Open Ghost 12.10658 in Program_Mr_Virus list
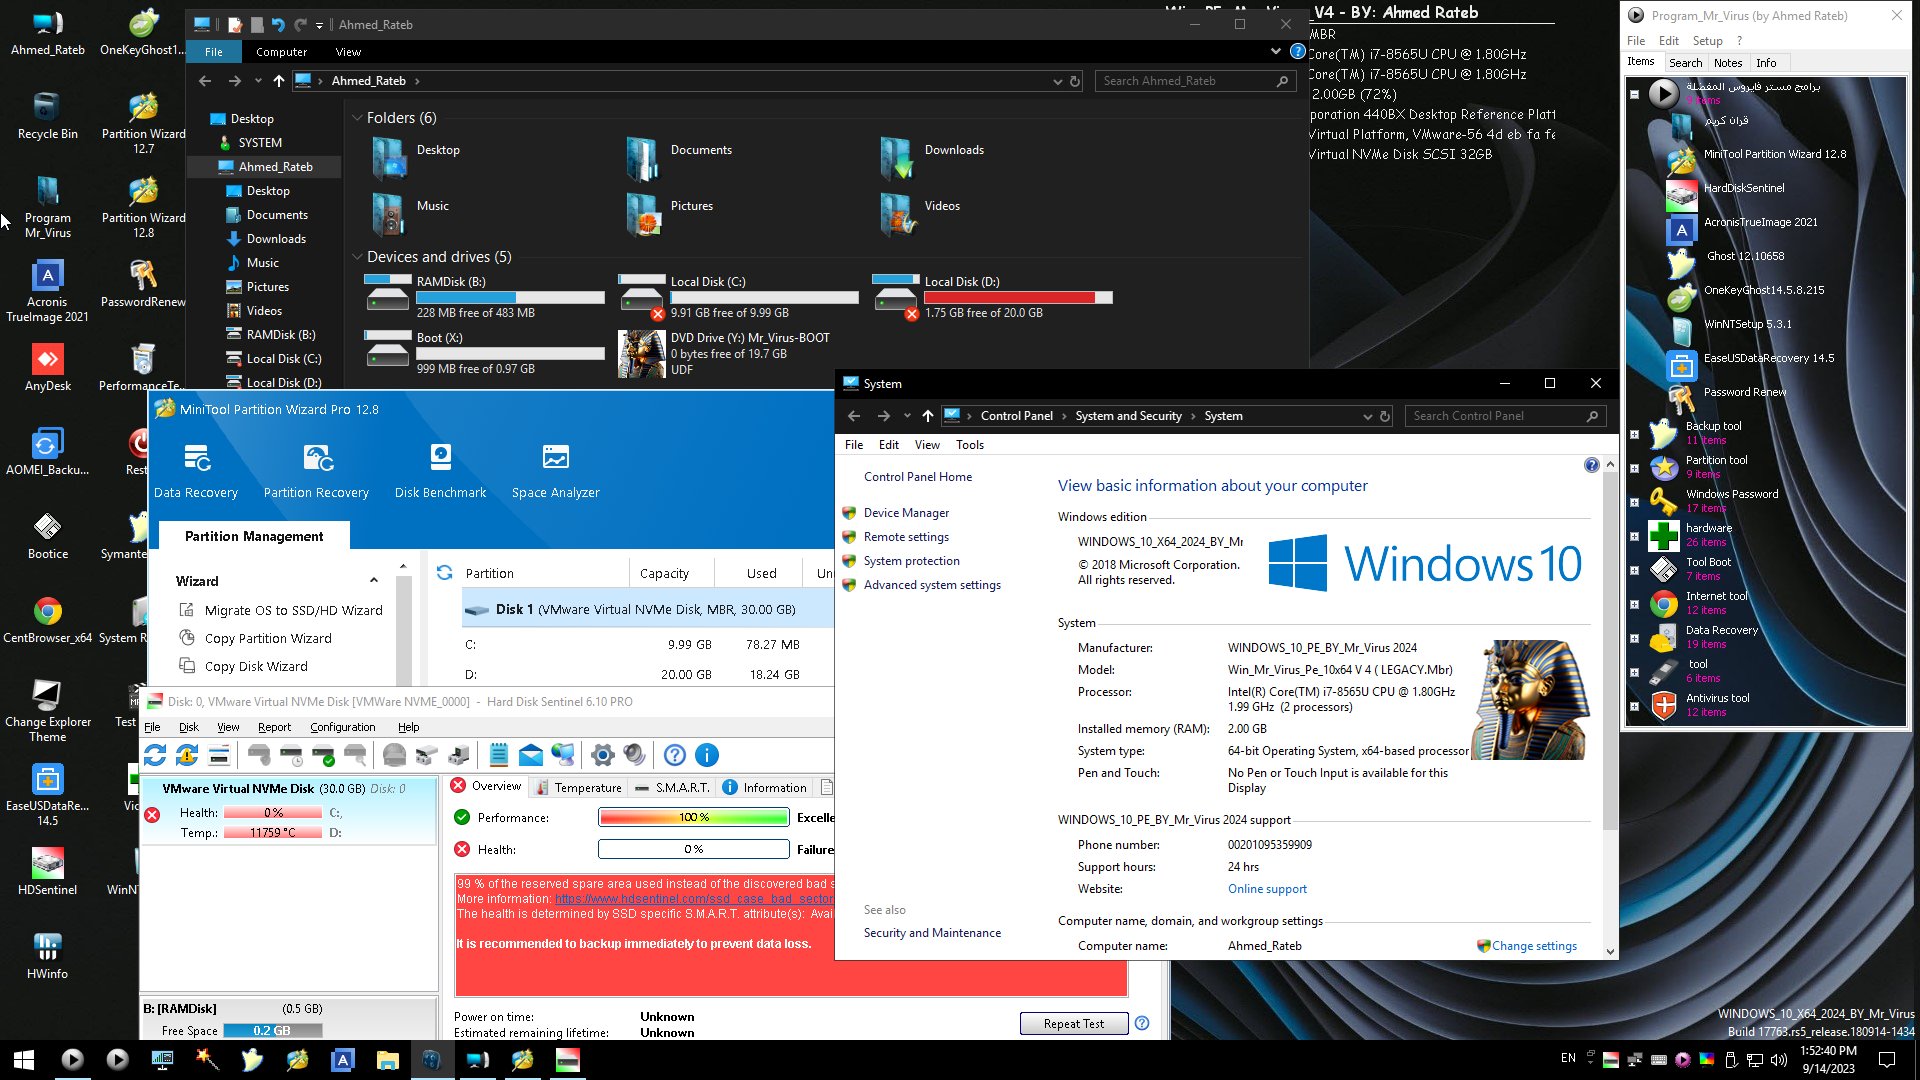The height and width of the screenshot is (1080, 1920). click(1745, 256)
